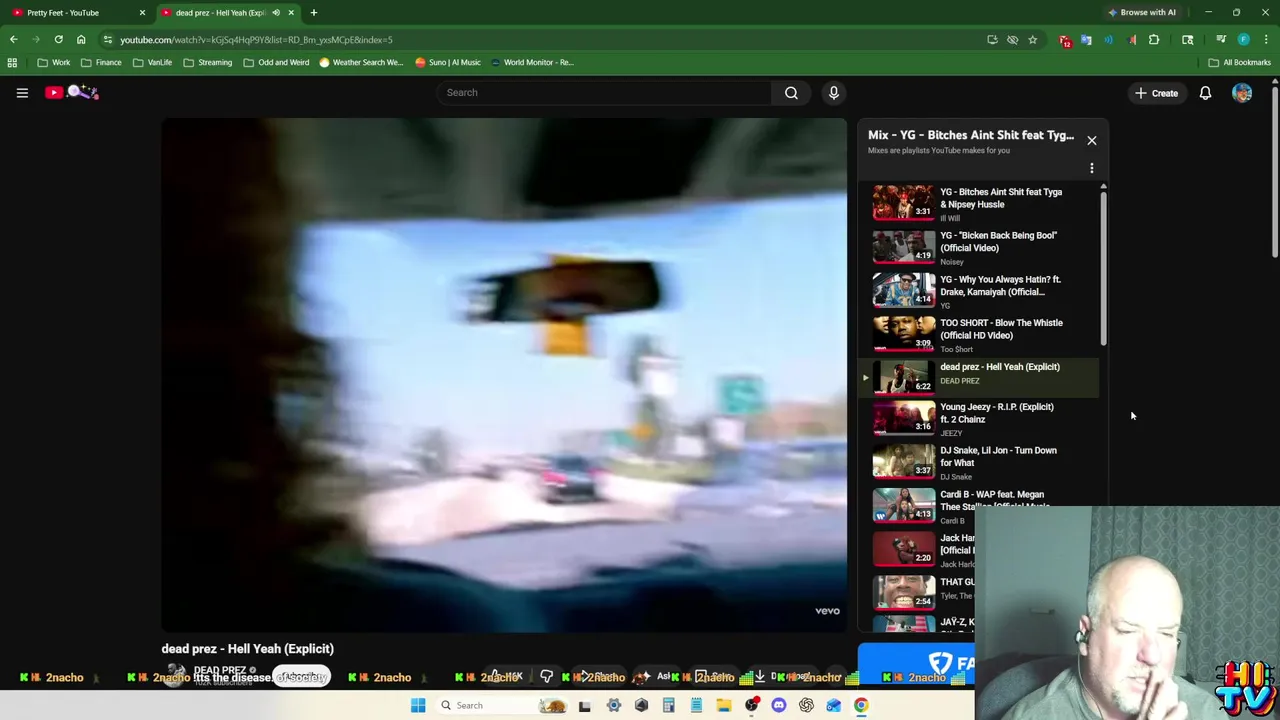Switch to Google Chrome in the taskbar
The image size is (1280, 720).
[861, 706]
